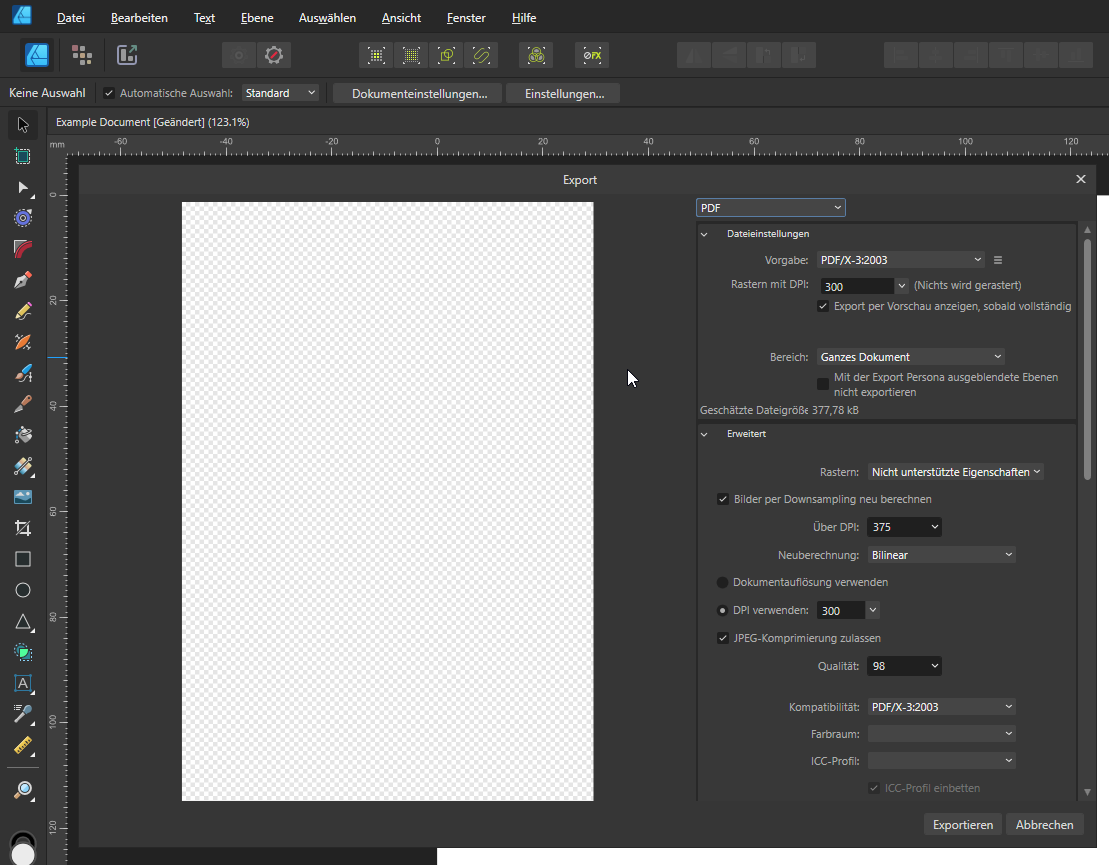The height and width of the screenshot is (865, 1109).
Task: Choose the Ellipse shape tool
Action: (x=23, y=590)
